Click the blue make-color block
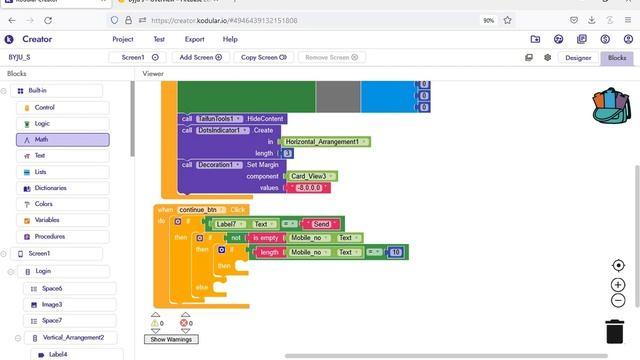 point(388,96)
